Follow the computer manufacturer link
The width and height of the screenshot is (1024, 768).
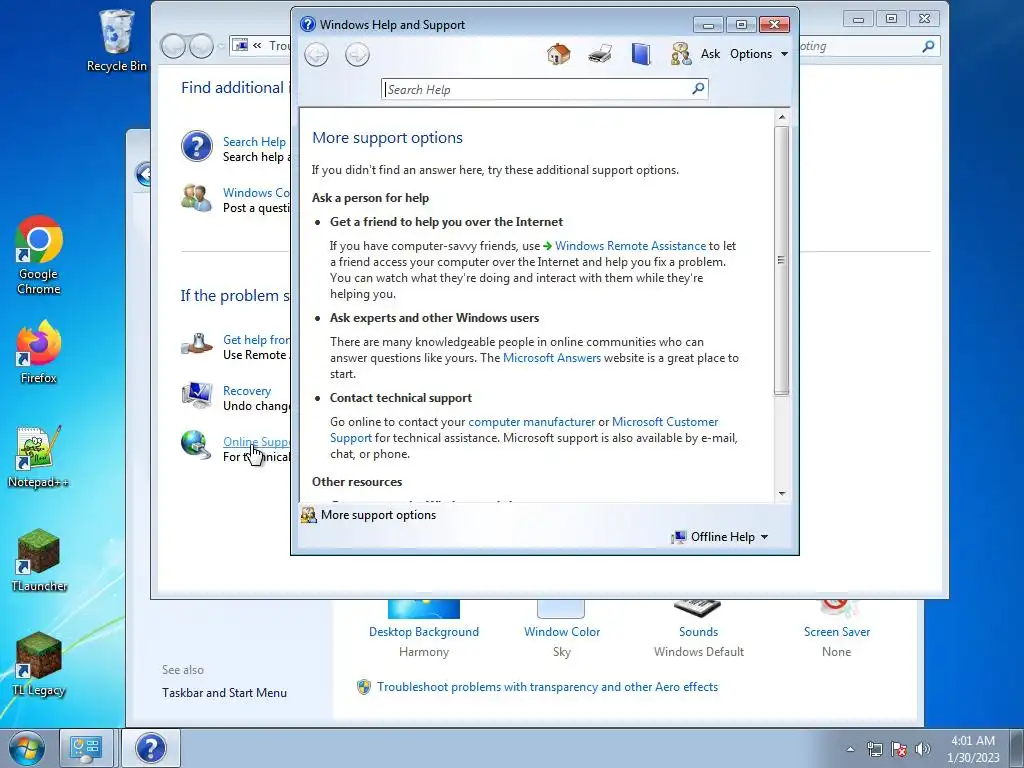click(x=532, y=422)
